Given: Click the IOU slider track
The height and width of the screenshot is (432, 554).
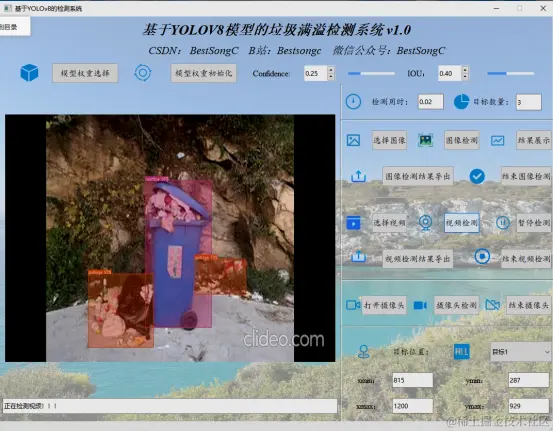Looking at the screenshot, I should [x=511, y=73].
